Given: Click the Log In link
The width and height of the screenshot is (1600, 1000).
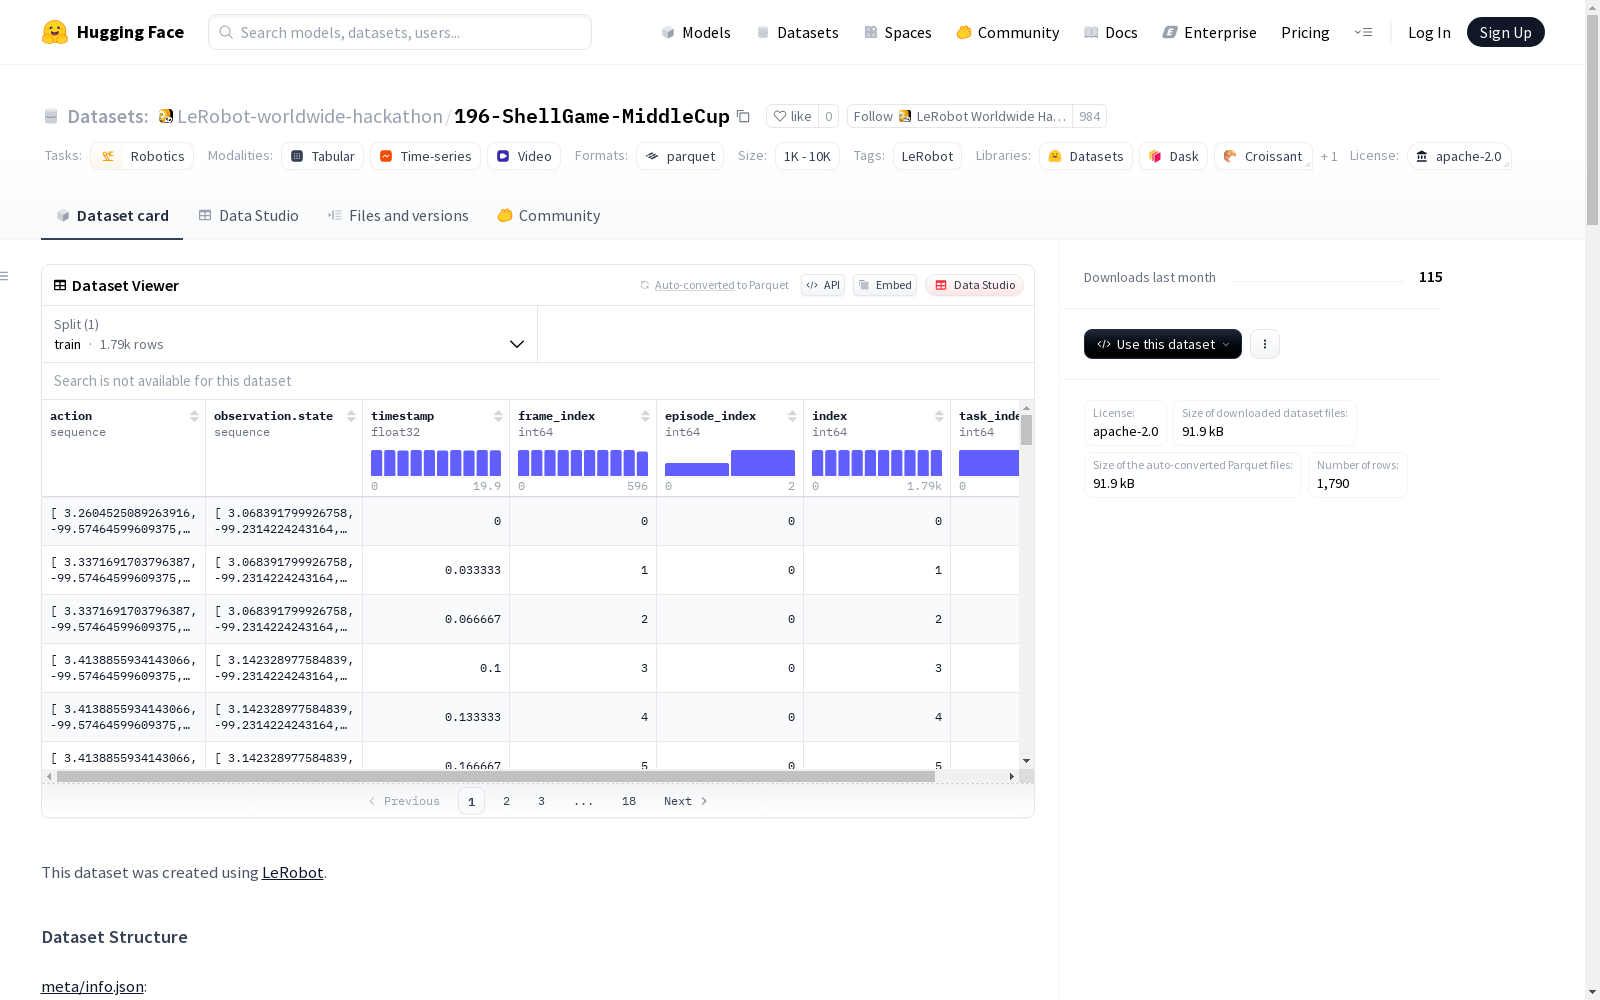Looking at the screenshot, I should [1429, 32].
